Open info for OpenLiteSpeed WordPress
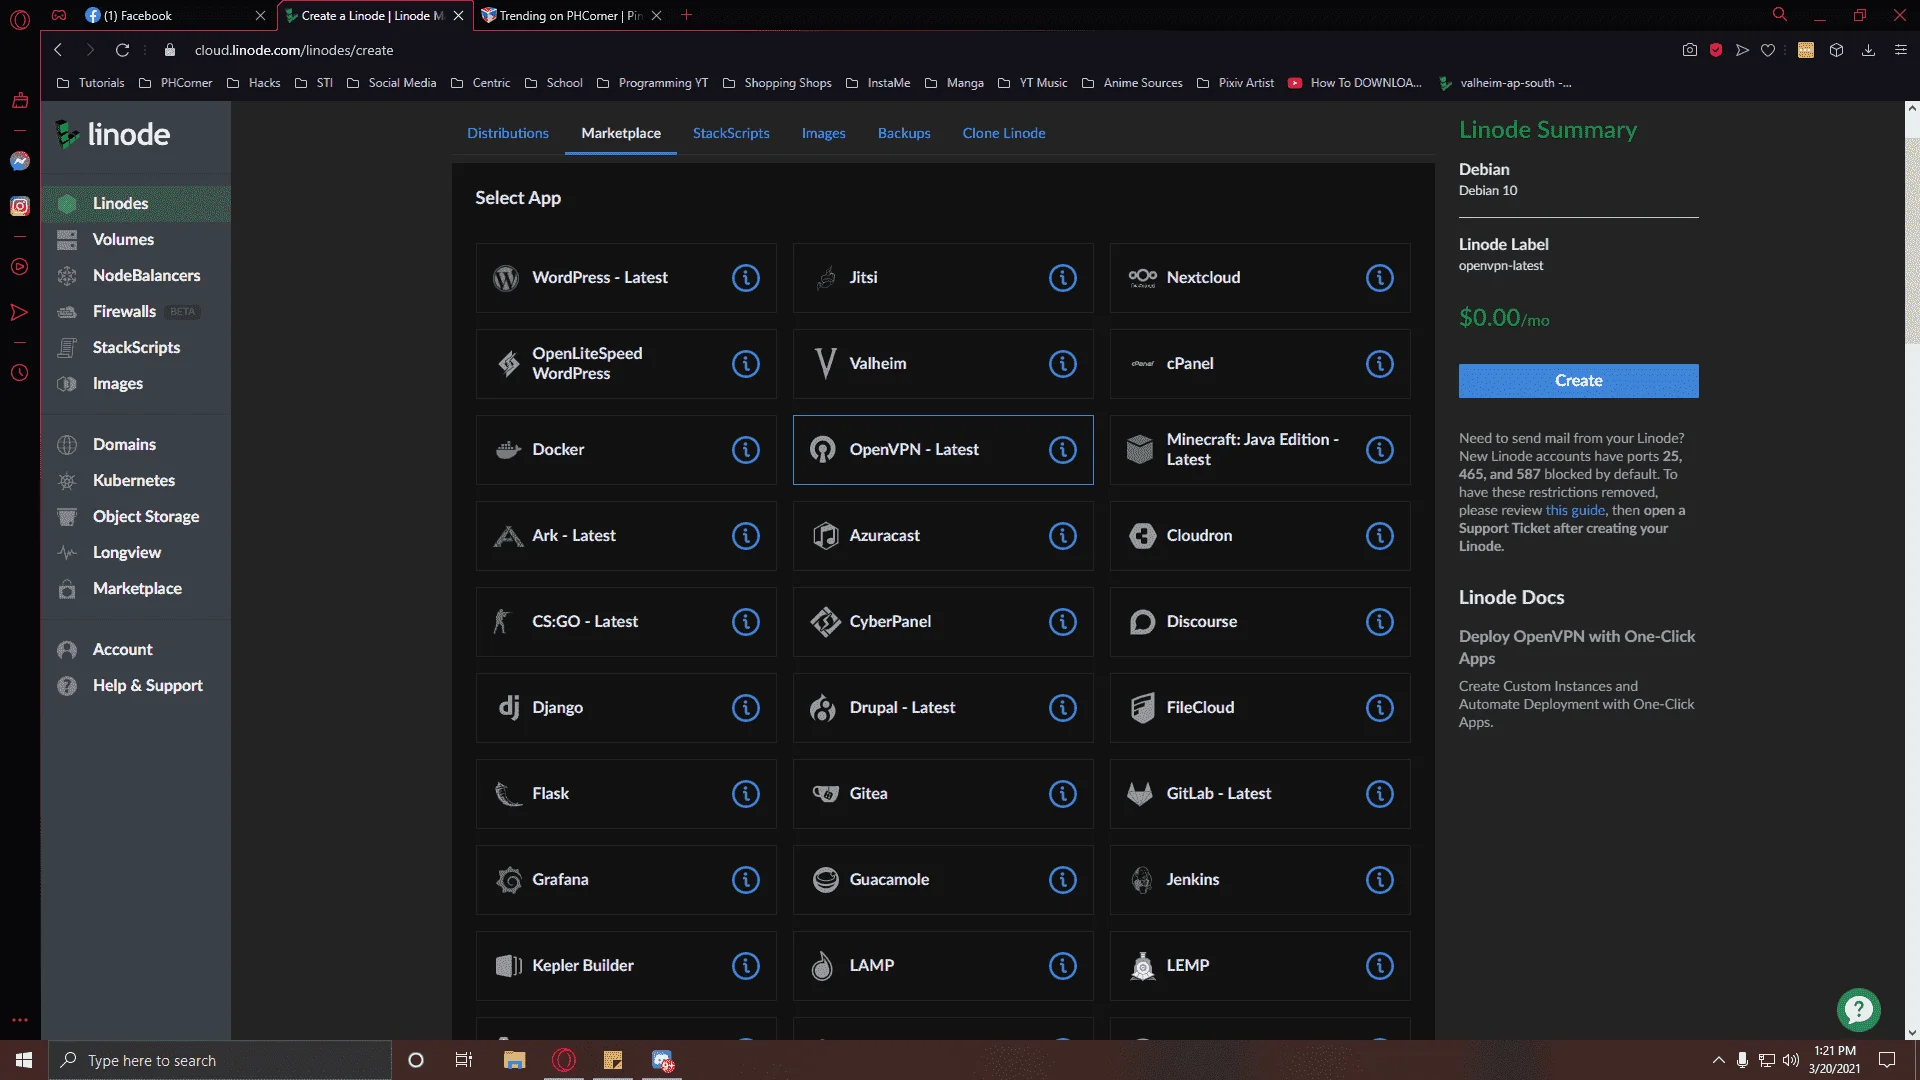This screenshot has height=1080, width=1920. [746, 364]
